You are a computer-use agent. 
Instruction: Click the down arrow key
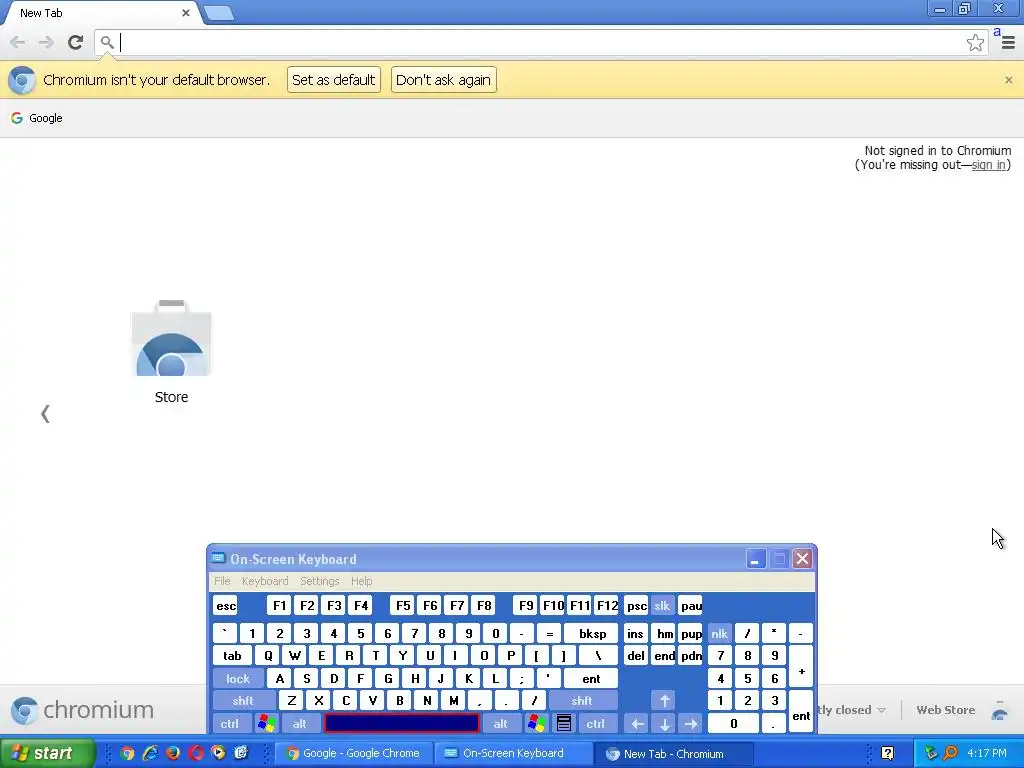click(x=664, y=724)
